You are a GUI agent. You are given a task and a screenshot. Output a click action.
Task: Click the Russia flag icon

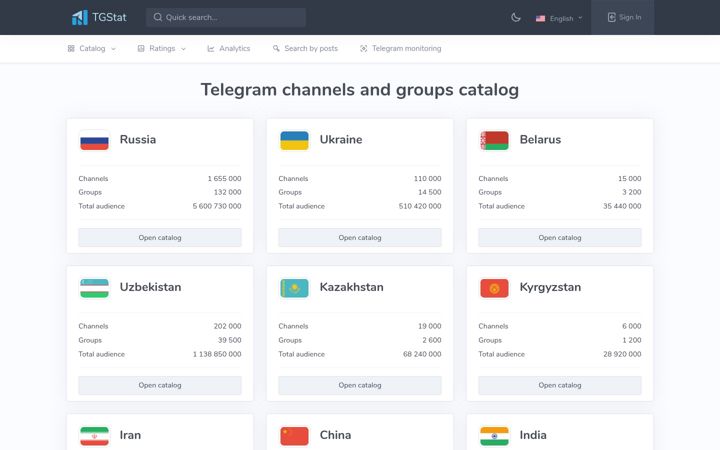tap(95, 141)
